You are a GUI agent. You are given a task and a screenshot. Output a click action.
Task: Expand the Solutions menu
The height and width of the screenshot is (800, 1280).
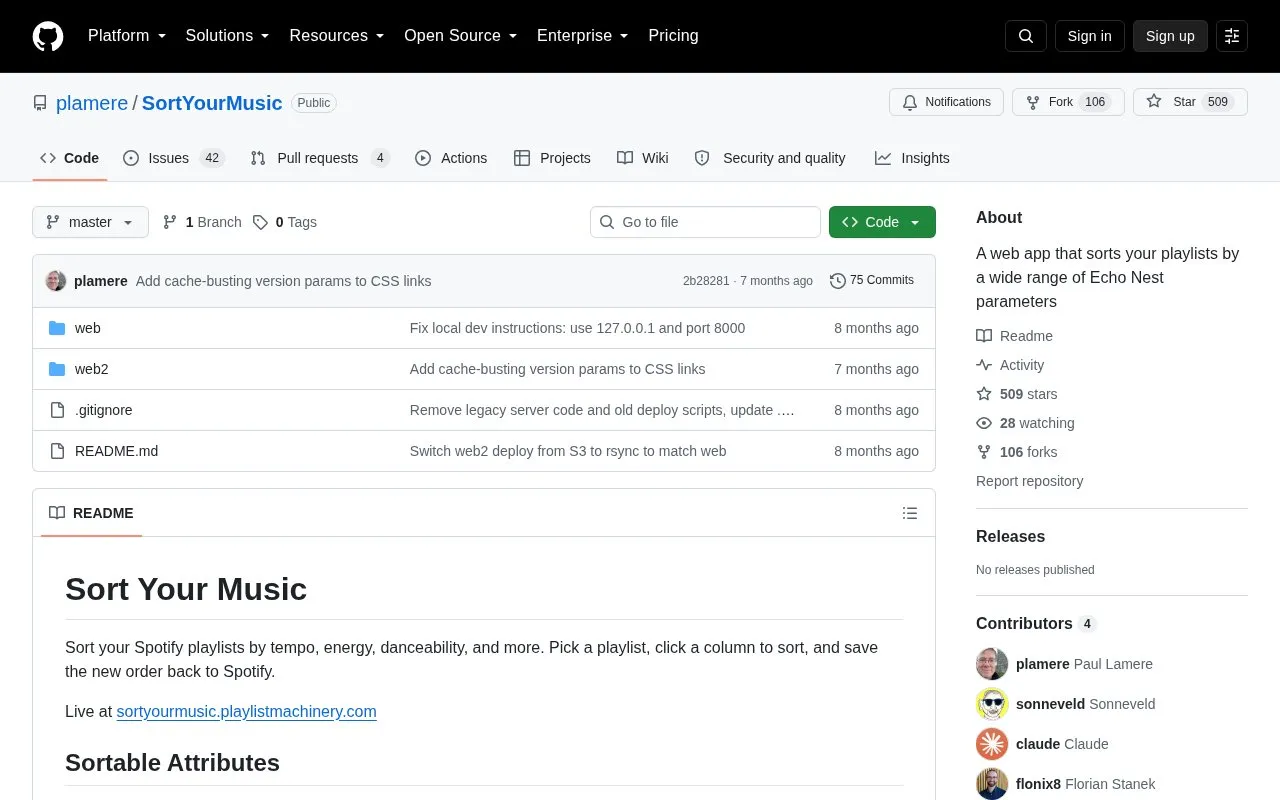pos(228,36)
